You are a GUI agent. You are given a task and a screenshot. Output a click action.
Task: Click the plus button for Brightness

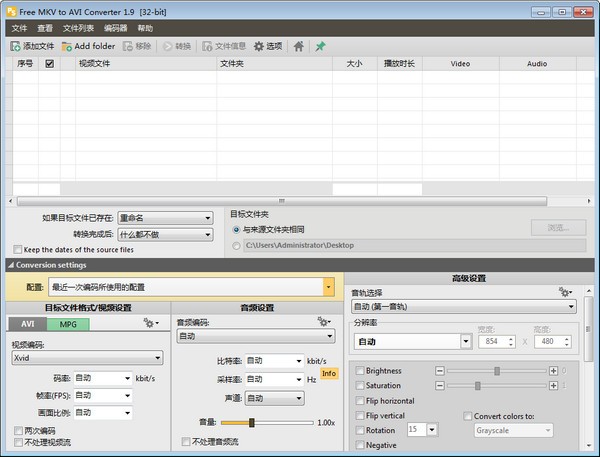pos(553,371)
